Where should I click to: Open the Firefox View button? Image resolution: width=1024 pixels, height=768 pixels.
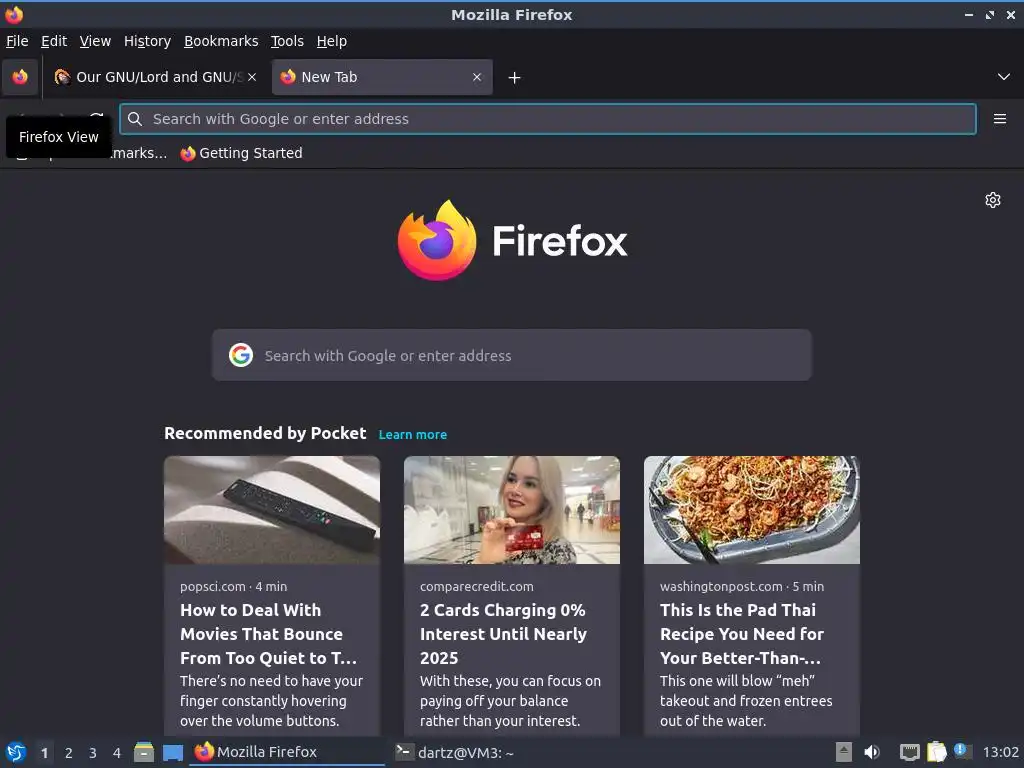[20, 77]
